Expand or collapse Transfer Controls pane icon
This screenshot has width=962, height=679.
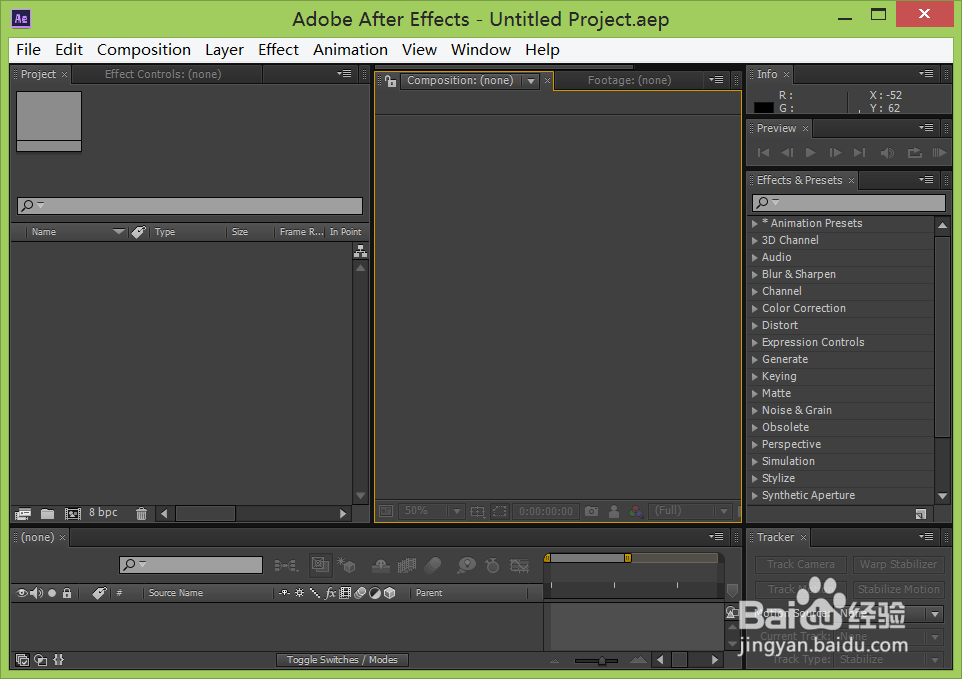coord(40,660)
